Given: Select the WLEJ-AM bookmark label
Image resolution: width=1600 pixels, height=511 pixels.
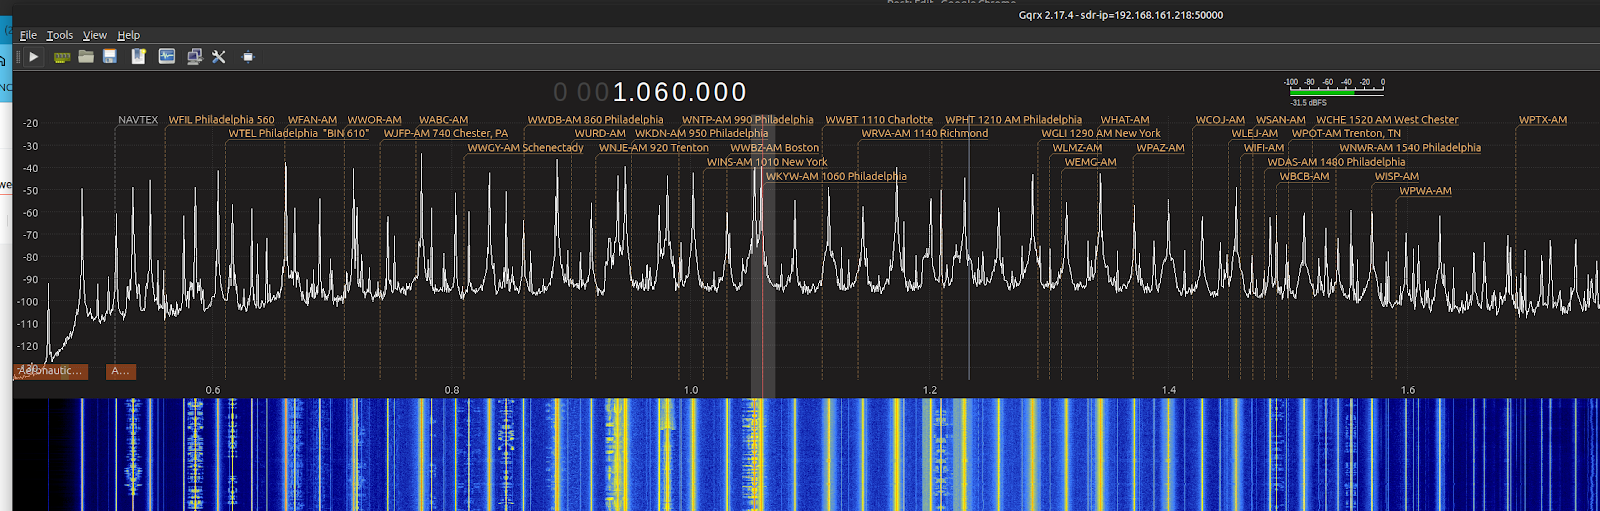Looking at the screenshot, I should 1254,134.
